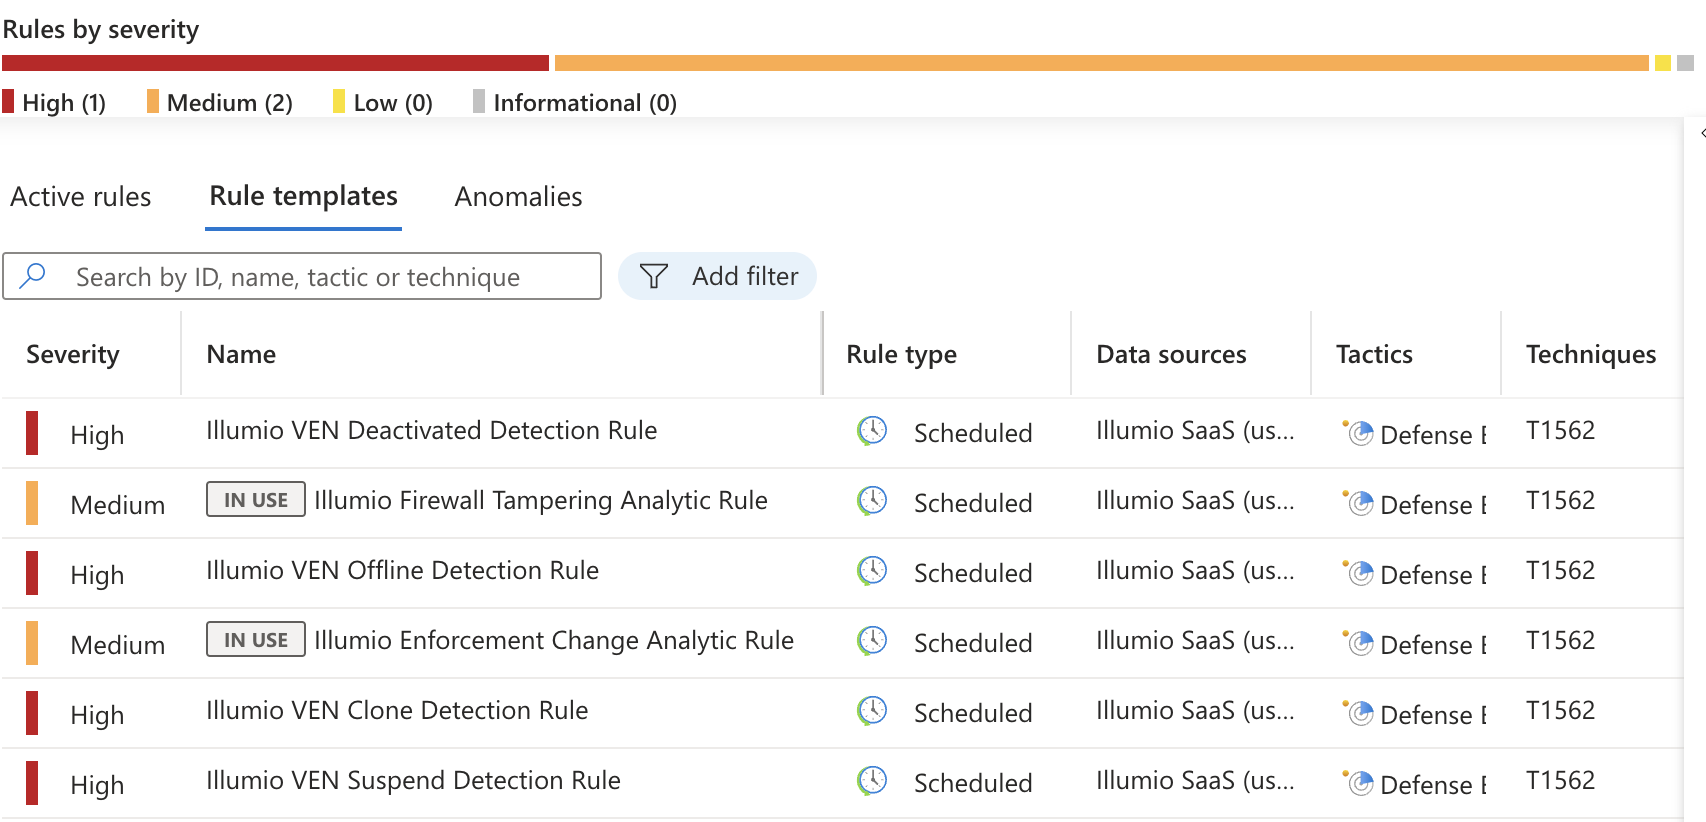
Task: Click clock icon for Firewall Tampering rule
Action: coord(872,501)
